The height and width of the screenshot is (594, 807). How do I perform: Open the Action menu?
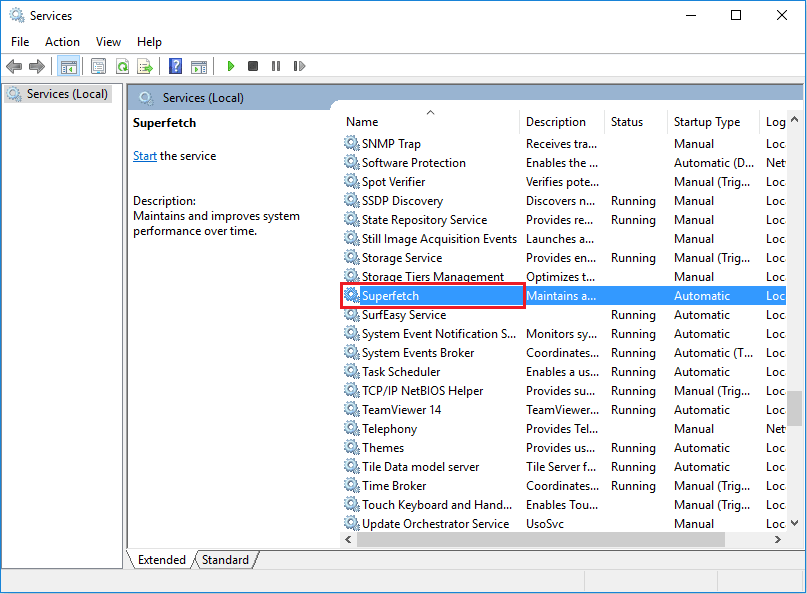point(62,42)
